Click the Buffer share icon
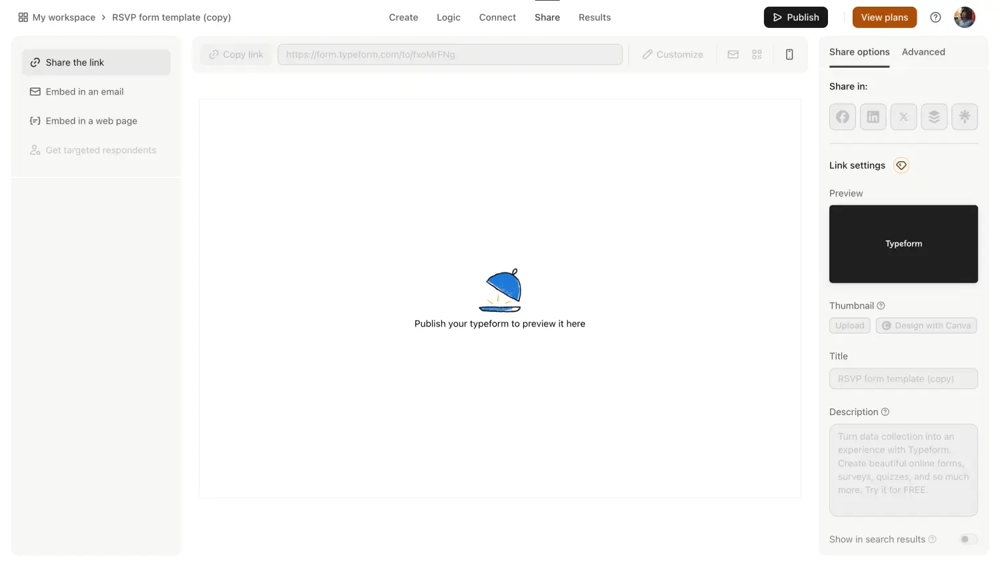Screen dimensions: 1000x565 (x=934, y=117)
